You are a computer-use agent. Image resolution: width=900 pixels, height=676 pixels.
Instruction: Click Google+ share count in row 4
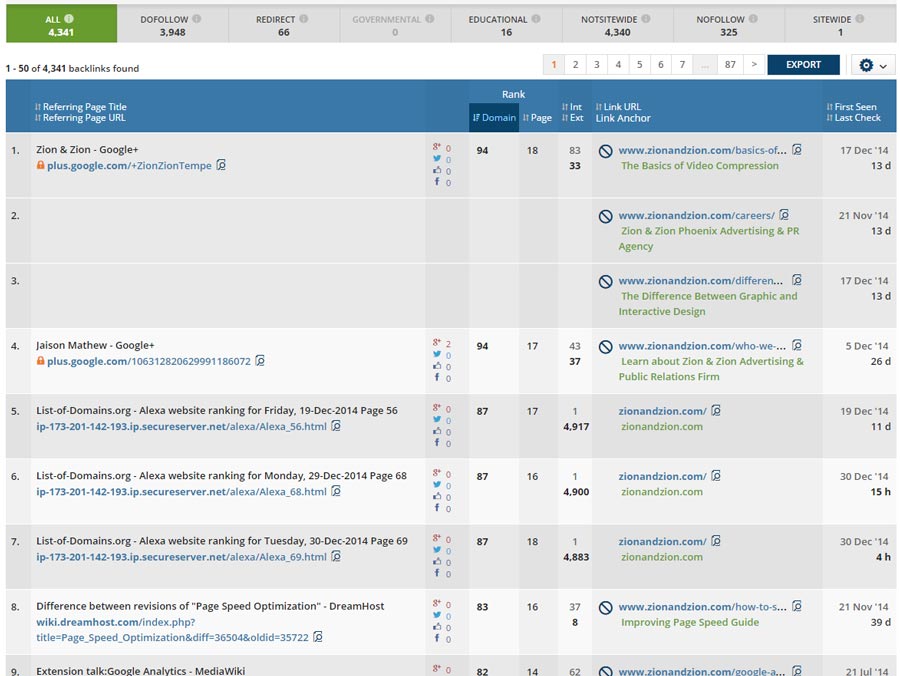click(448, 344)
